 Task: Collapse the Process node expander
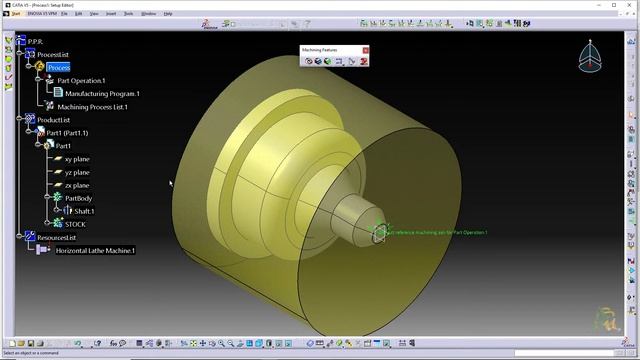click(29, 66)
